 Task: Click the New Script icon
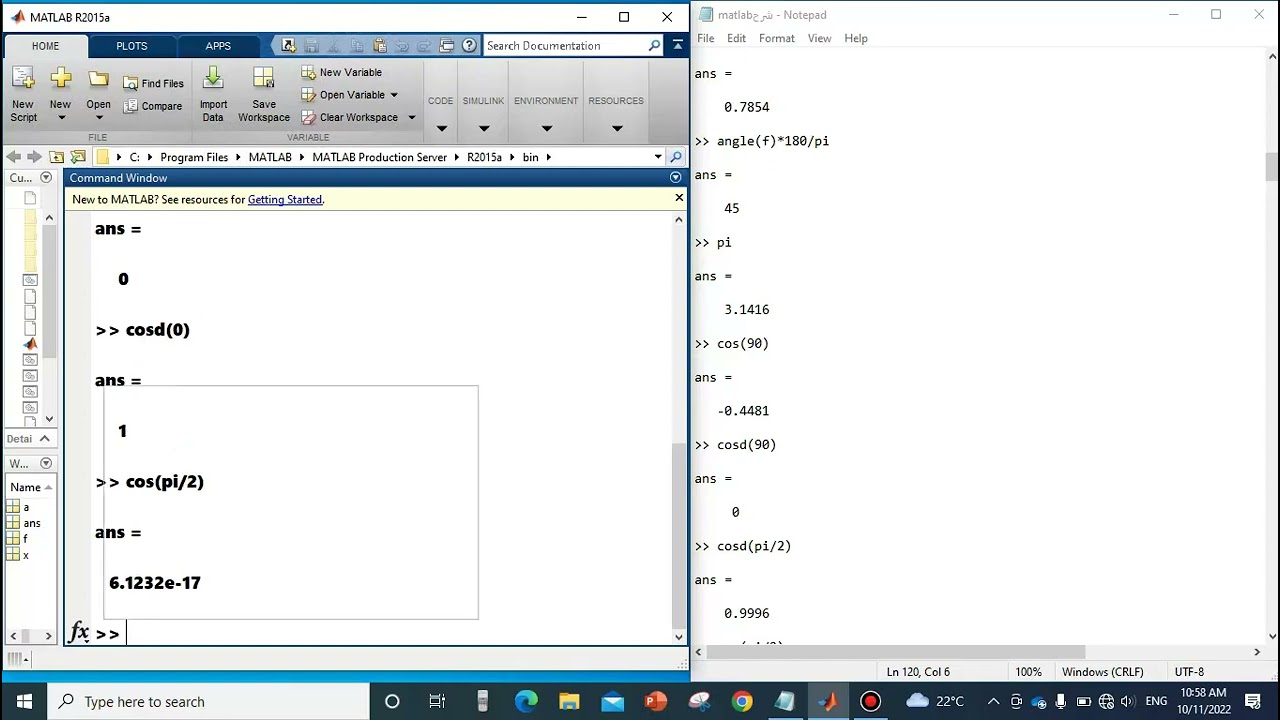tap(23, 79)
